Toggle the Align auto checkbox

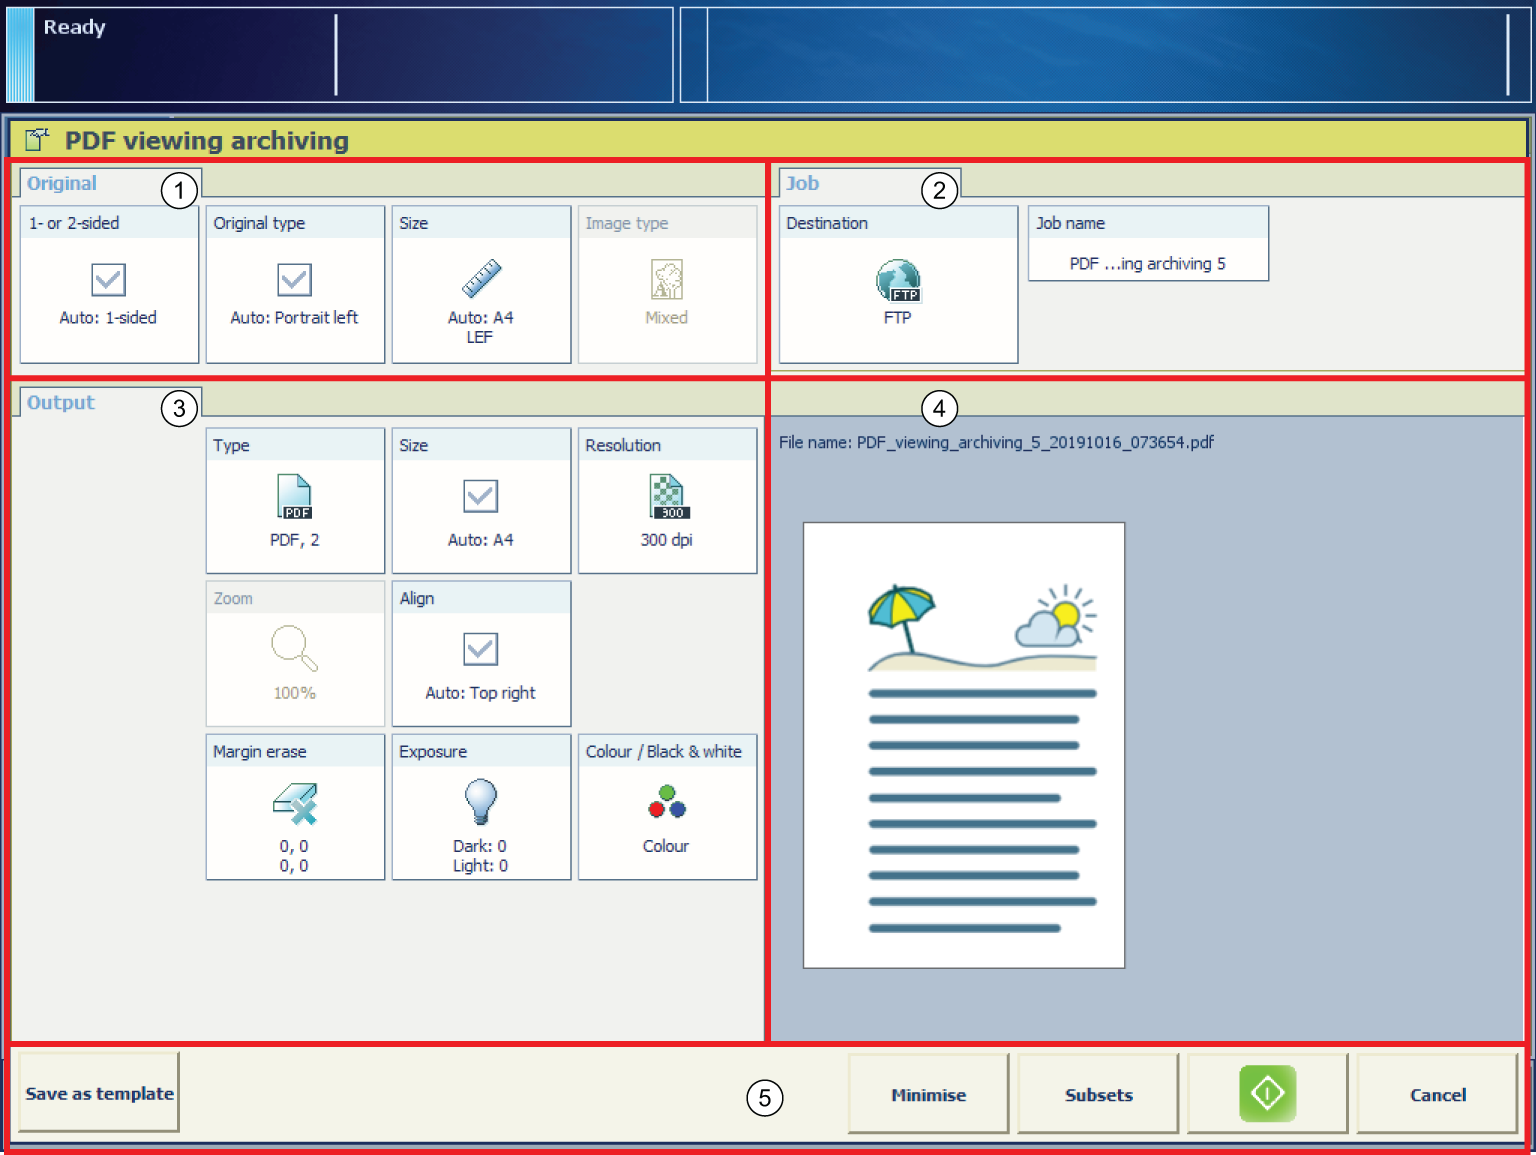click(x=480, y=649)
